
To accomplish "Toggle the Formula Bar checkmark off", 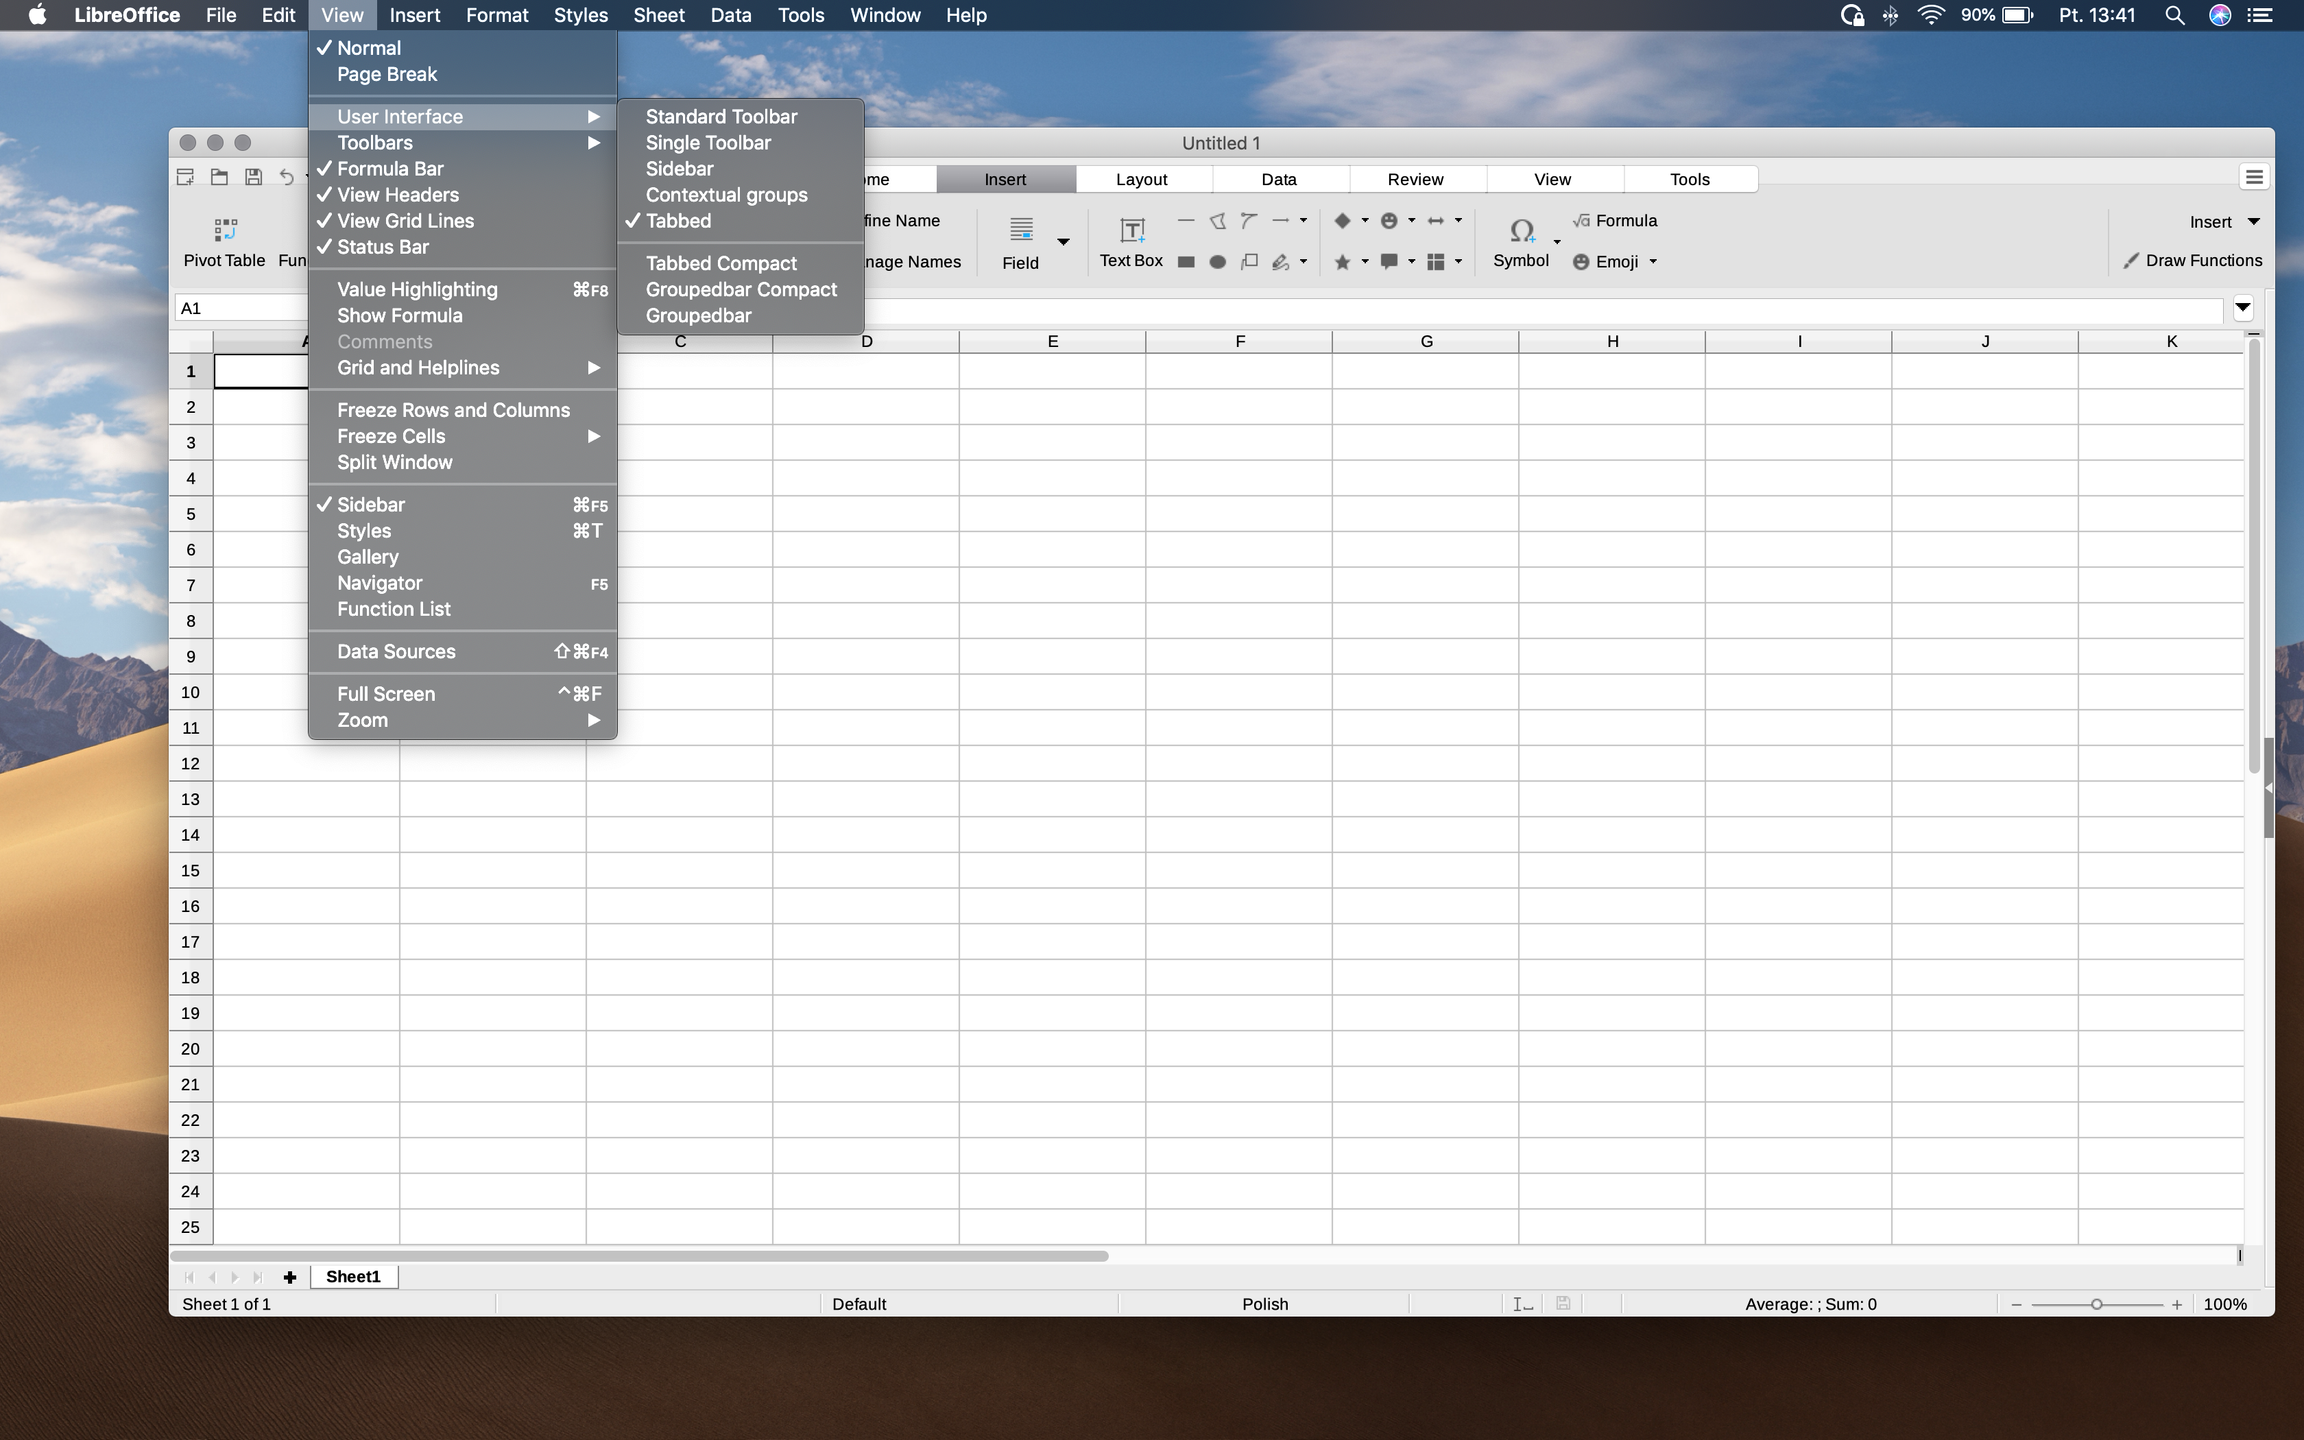I will click(x=462, y=169).
